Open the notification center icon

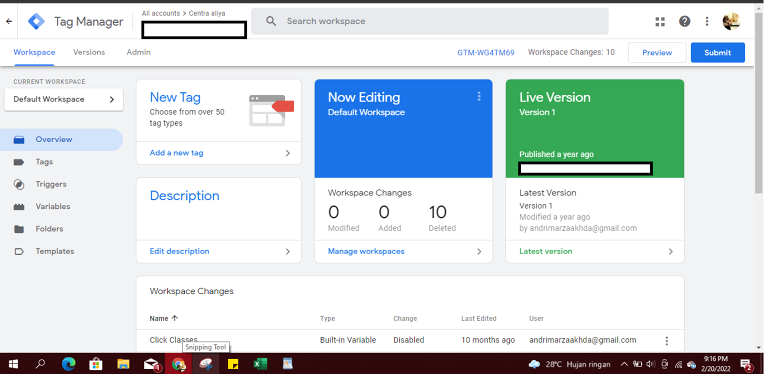click(746, 364)
